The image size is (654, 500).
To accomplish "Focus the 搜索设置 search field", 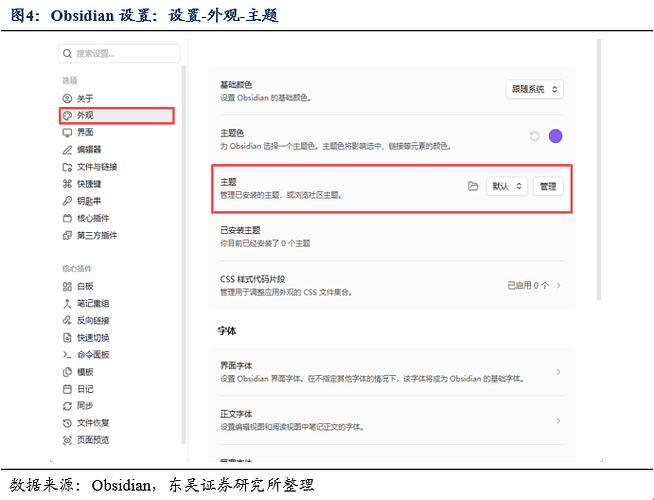I will coord(119,53).
